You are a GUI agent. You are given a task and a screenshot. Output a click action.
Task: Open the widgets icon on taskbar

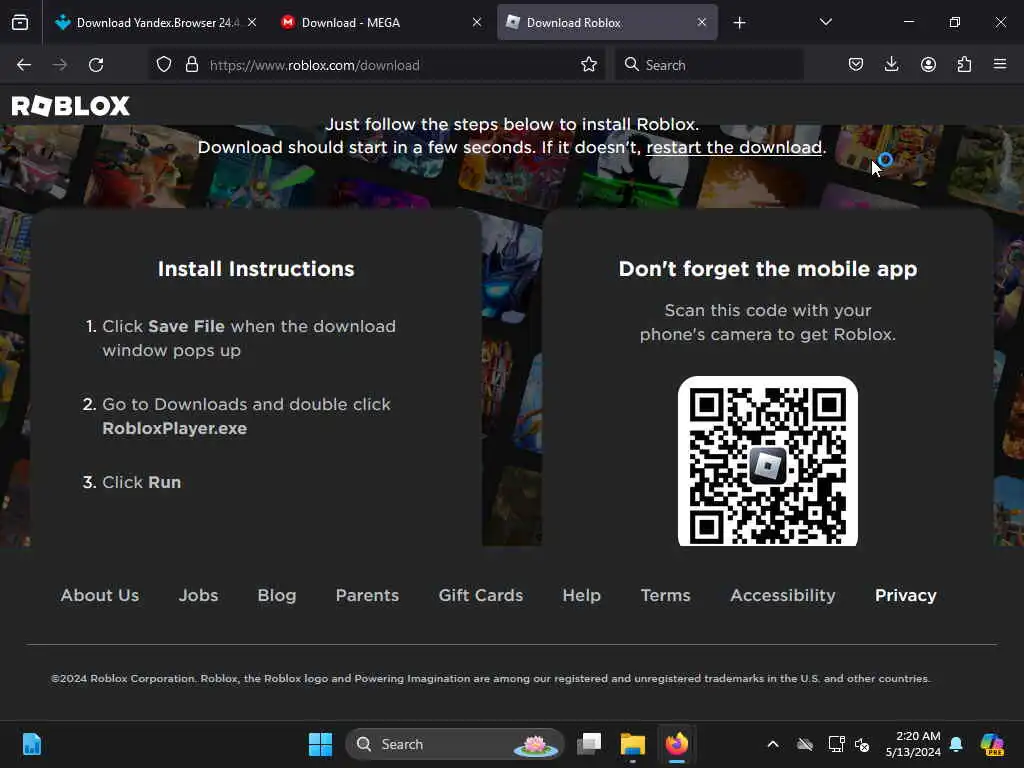(x=31, y=744)
